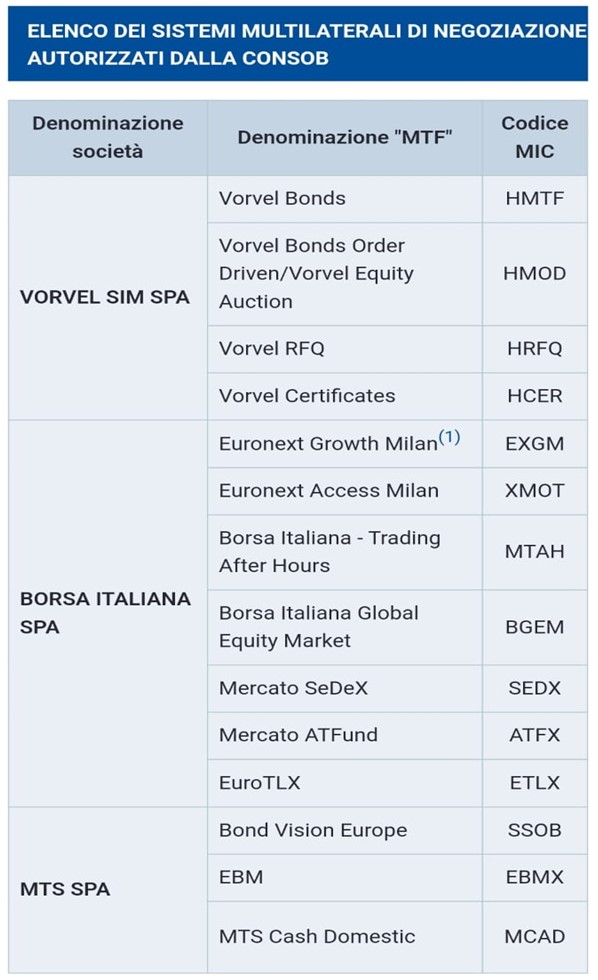Image resolution: width=598 pixels, height=980 pixels.
Task: Select the XMOT code cell
Action: pyautogui.click(x=535, y=491)
